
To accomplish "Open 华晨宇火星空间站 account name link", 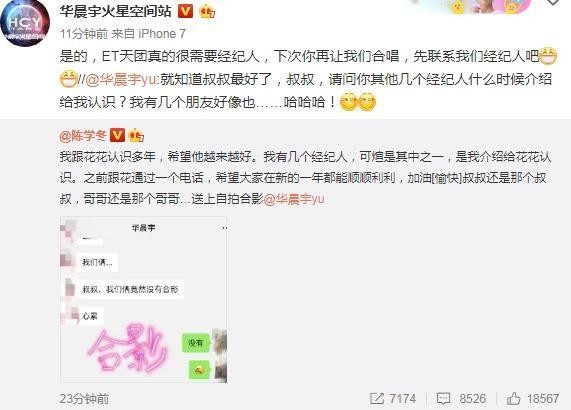I will tap(115, 11).
